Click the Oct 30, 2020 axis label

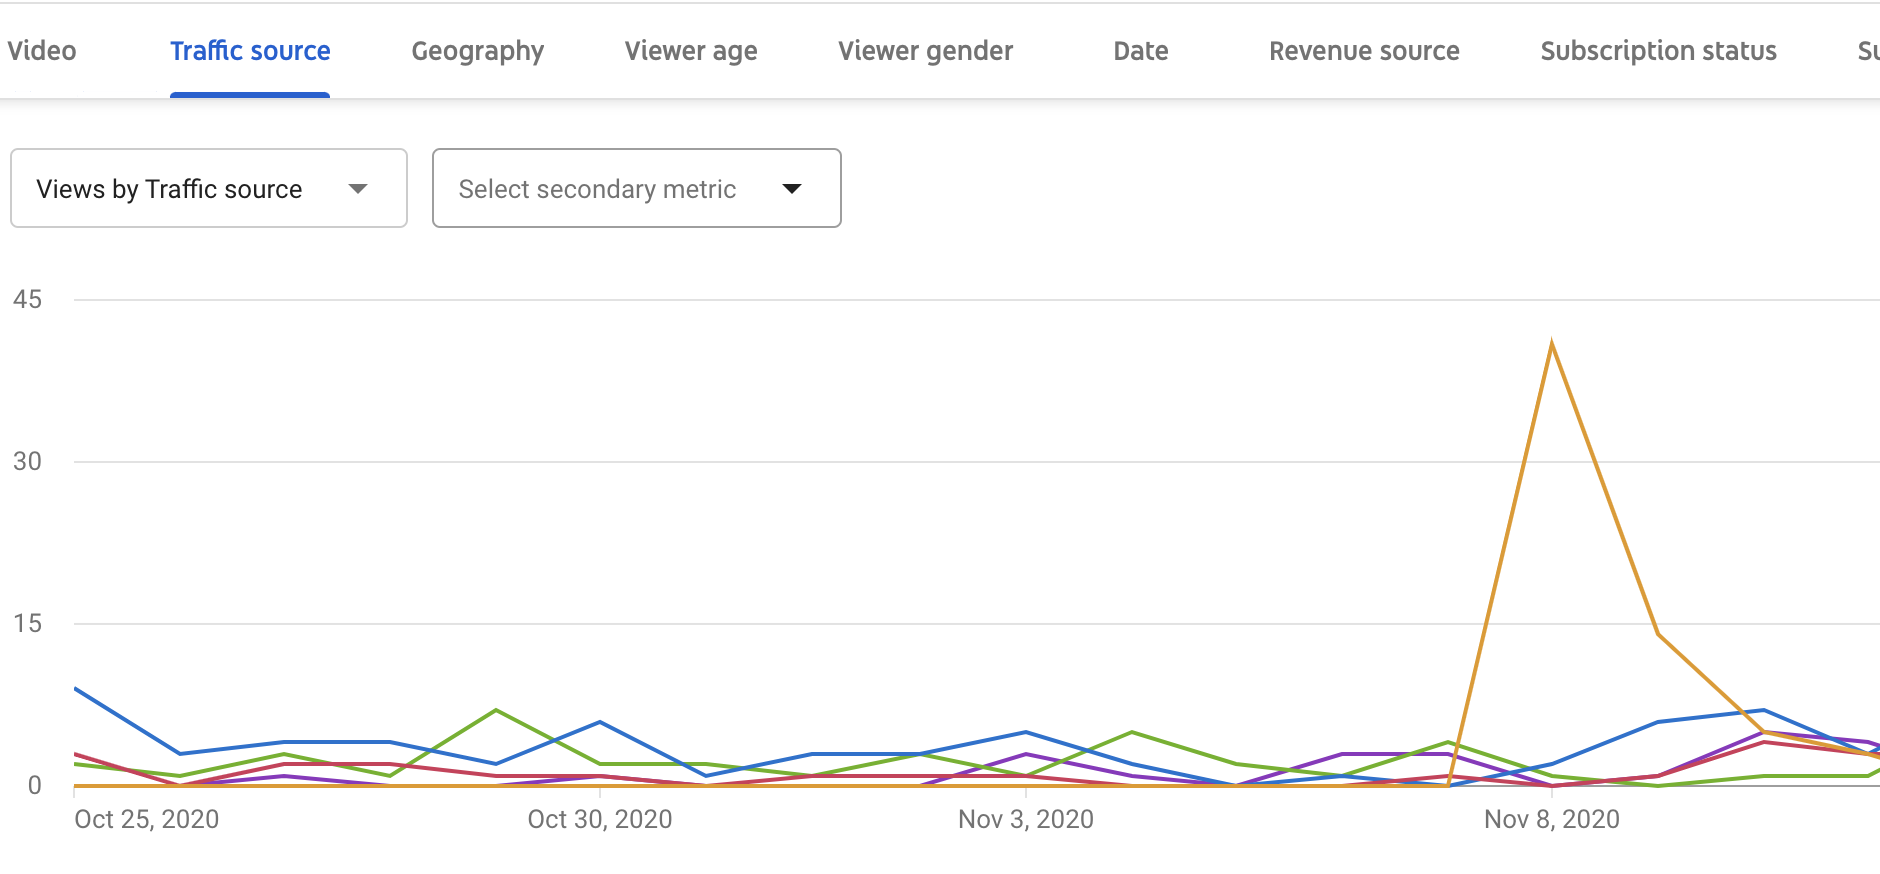(600, 819)
